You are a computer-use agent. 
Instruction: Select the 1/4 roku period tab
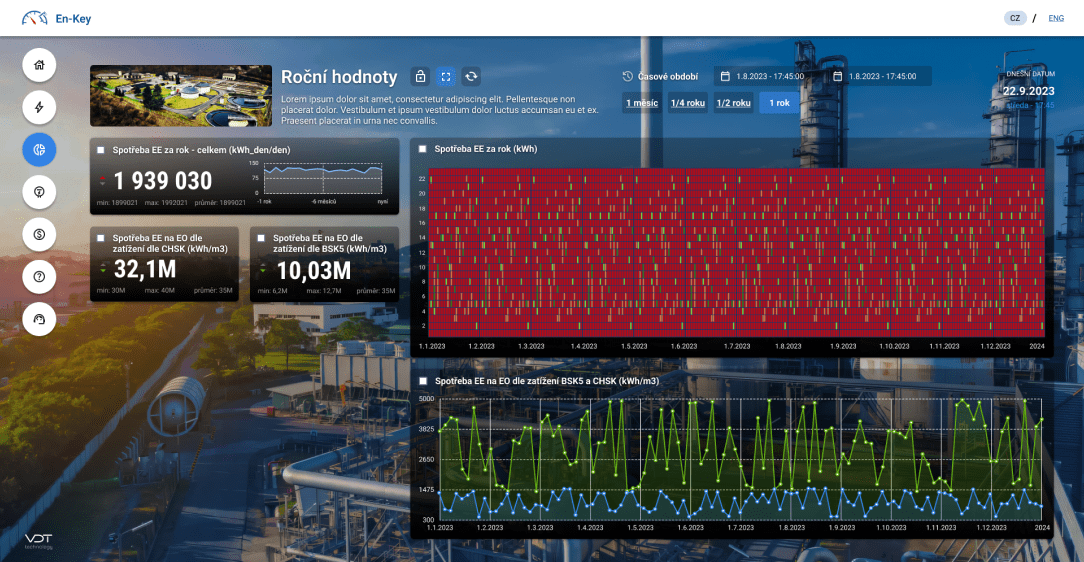tap(688, 102)
